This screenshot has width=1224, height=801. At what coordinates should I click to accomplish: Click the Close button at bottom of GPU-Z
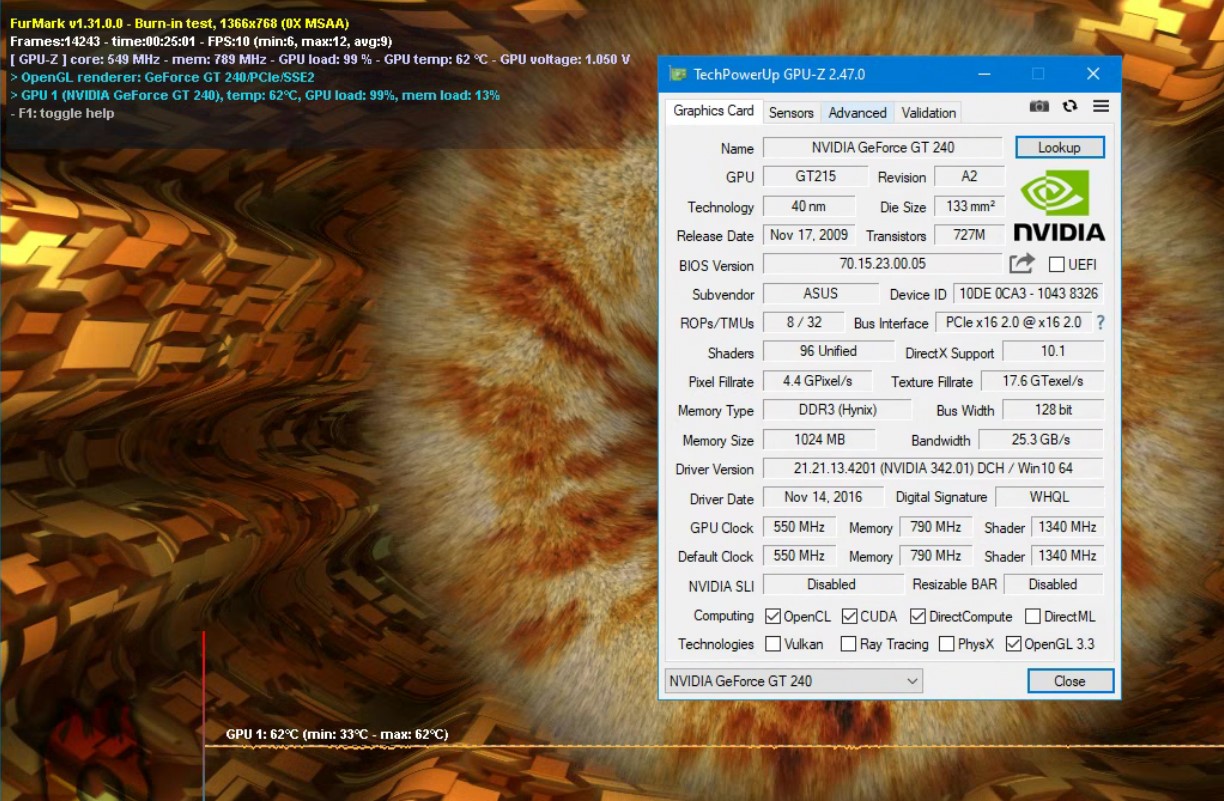click(x=1070, y=681)
